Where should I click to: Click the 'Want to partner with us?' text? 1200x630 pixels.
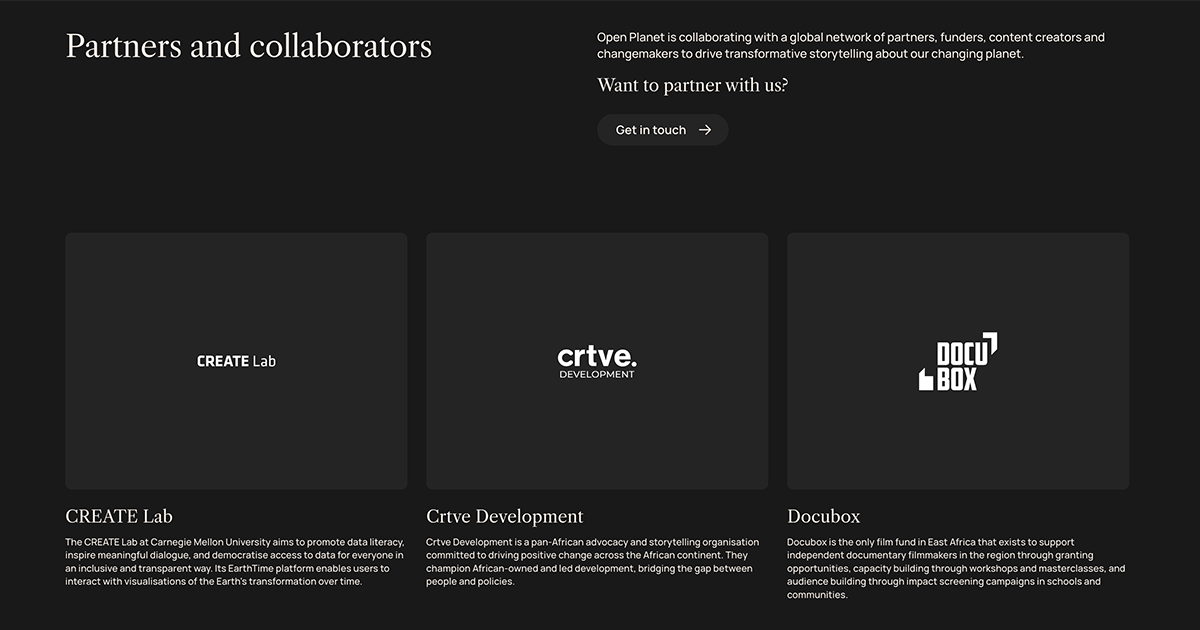693,85
